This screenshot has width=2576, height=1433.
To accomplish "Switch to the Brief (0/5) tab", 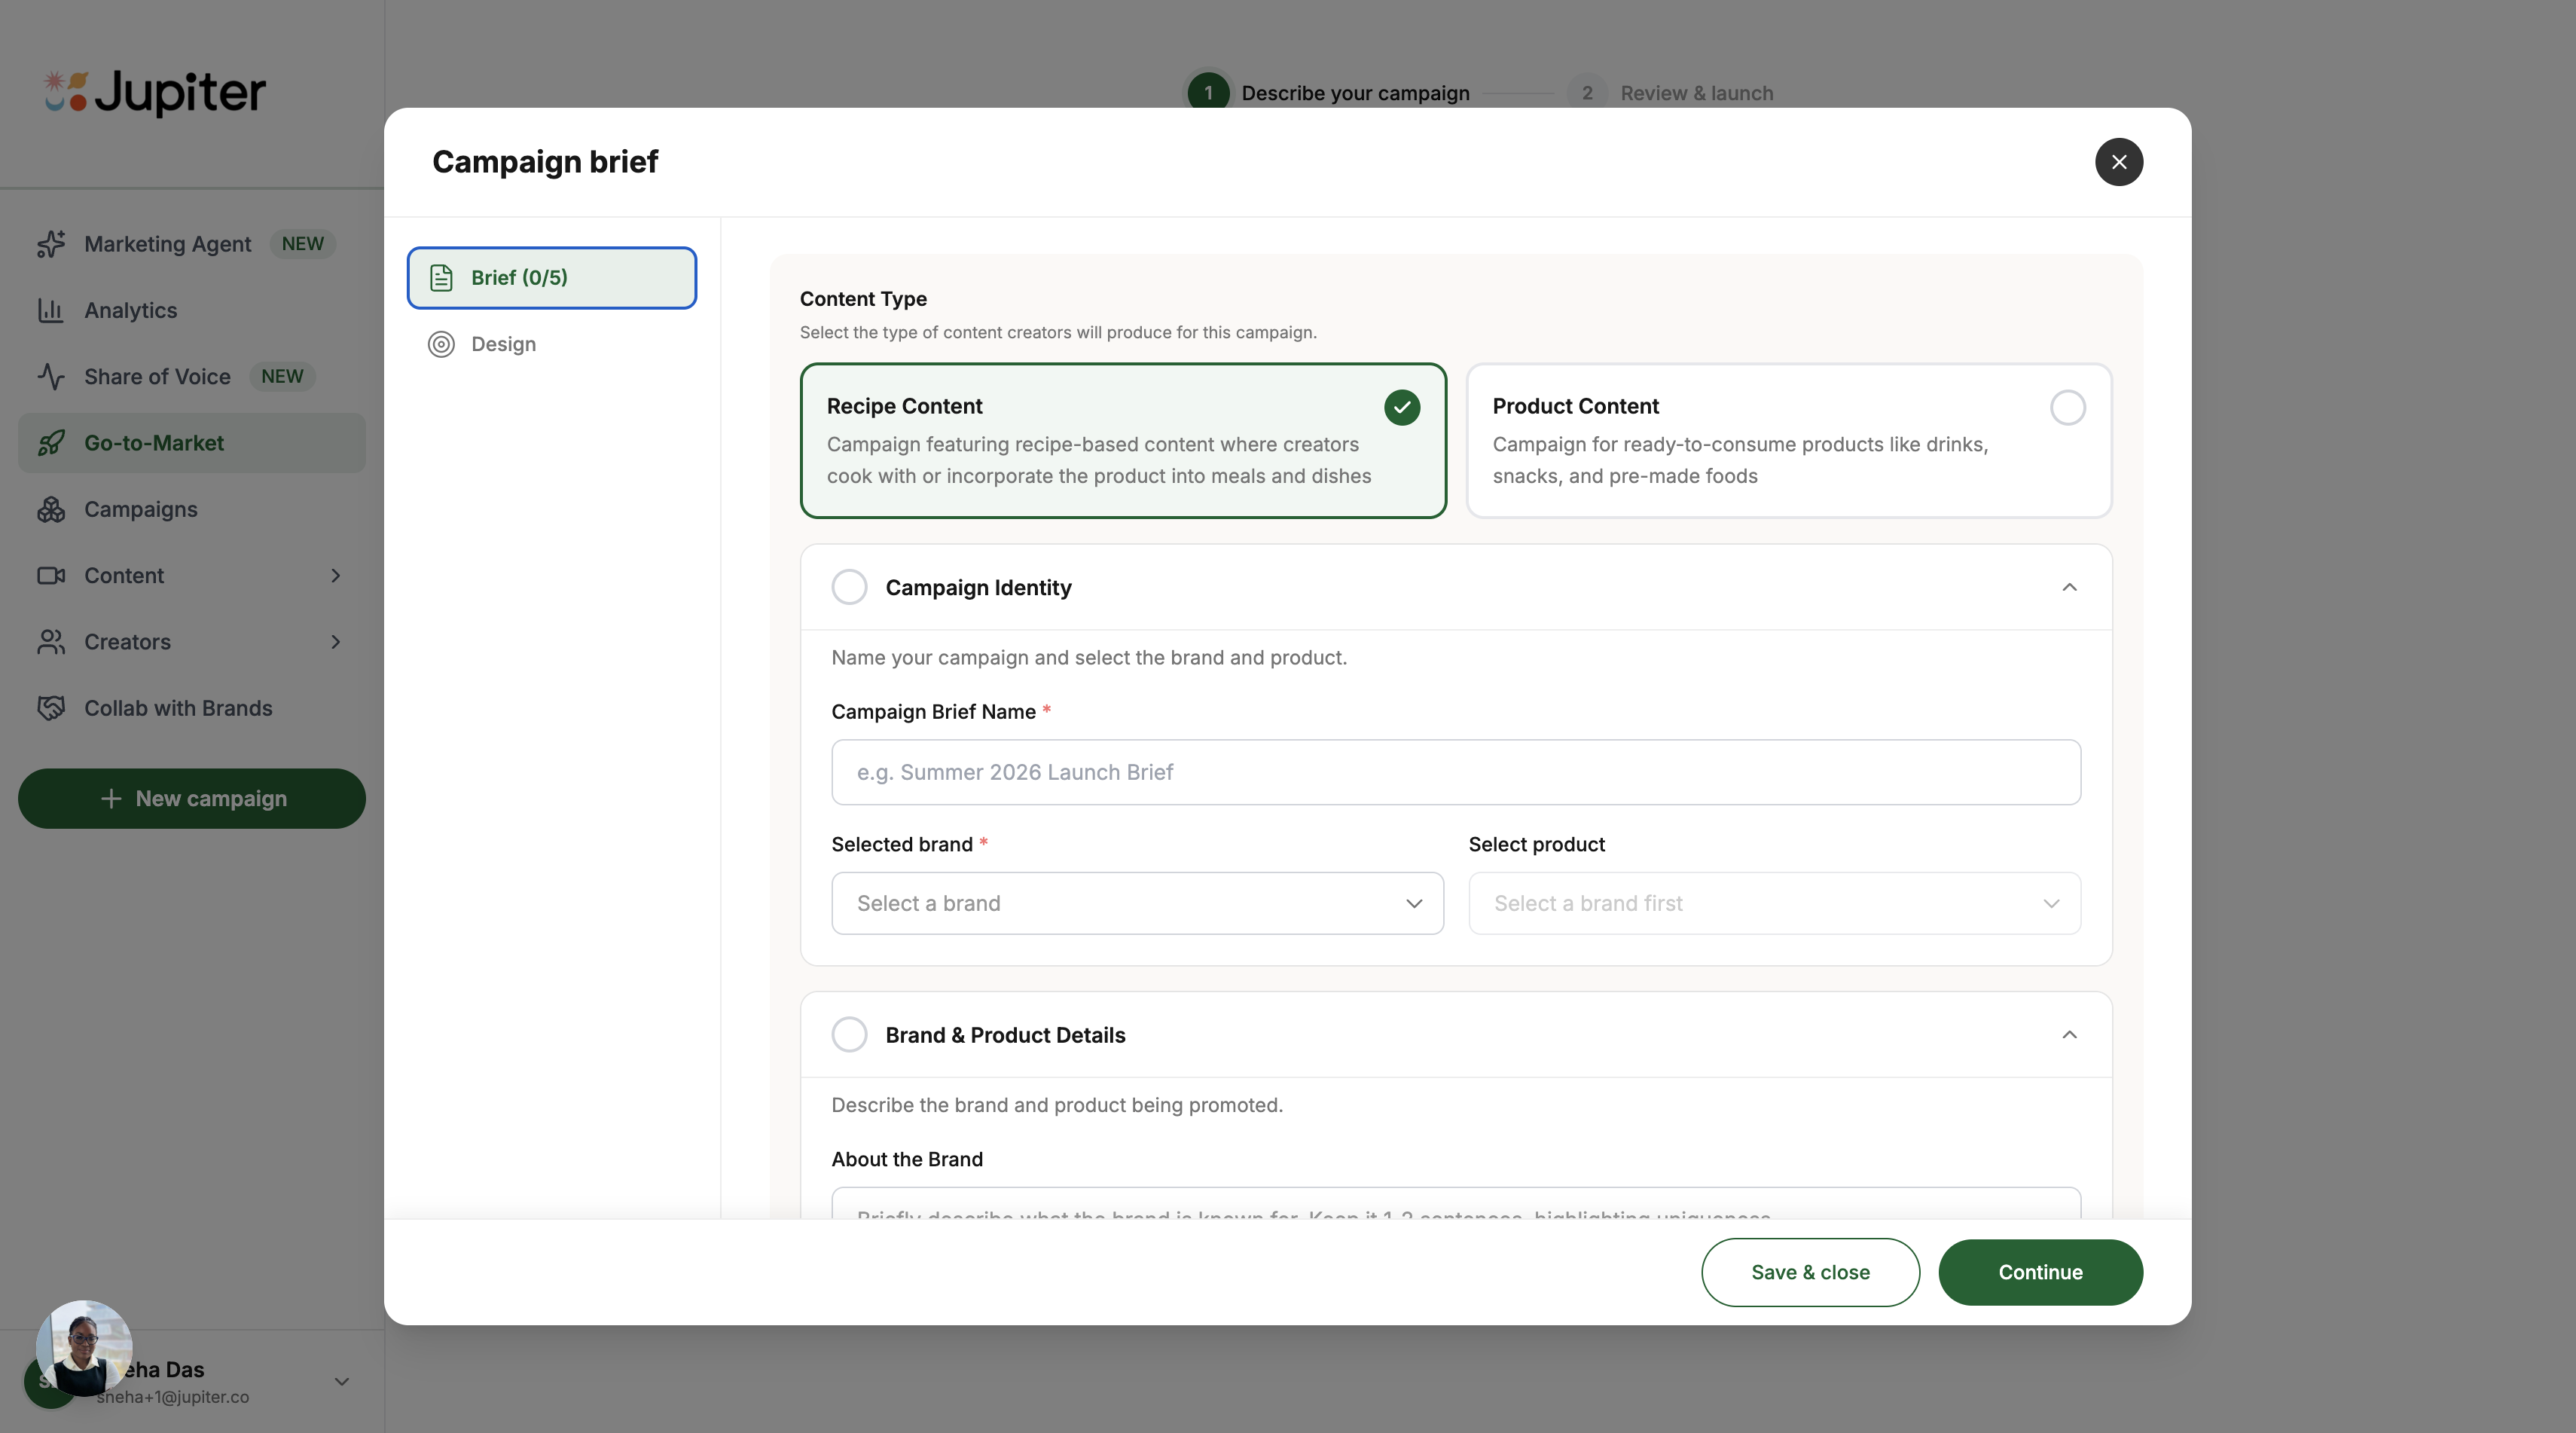I will [551, 278].
